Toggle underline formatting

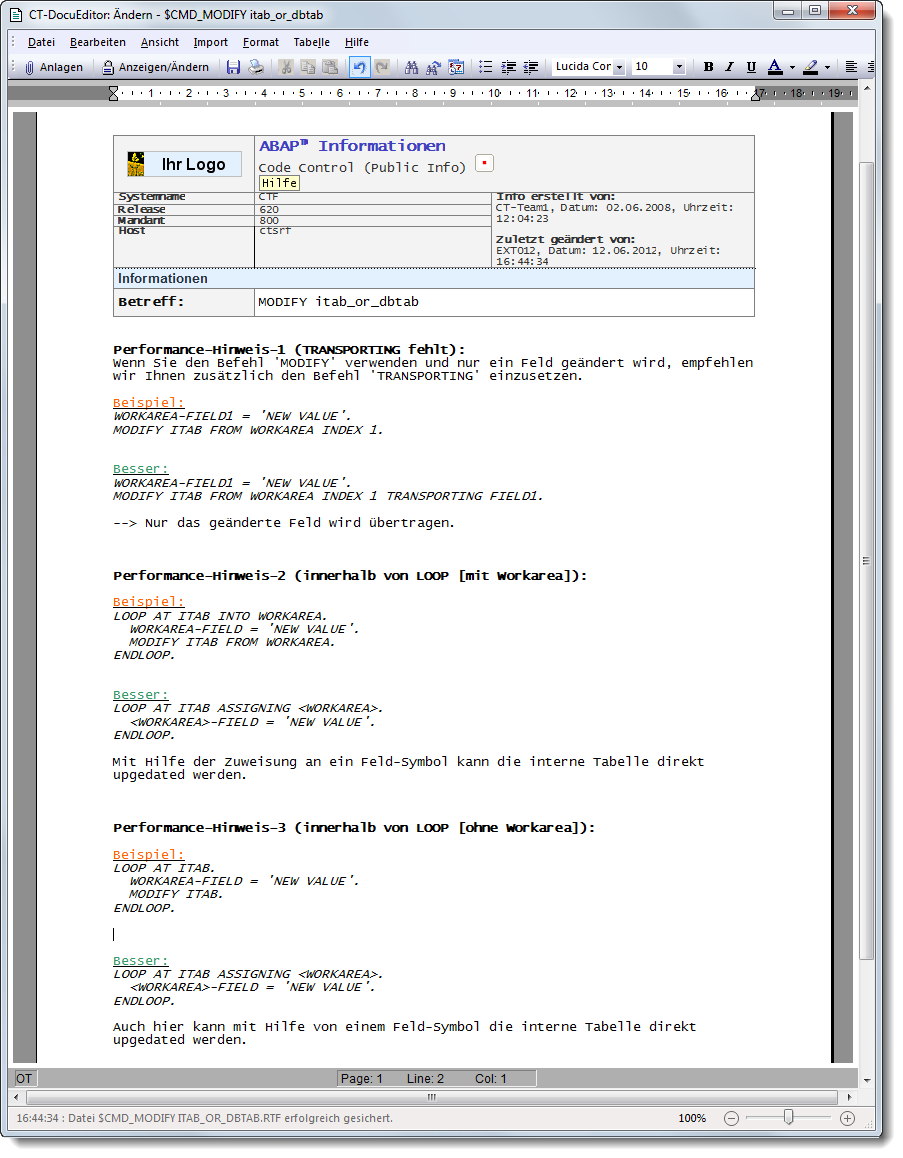click(x=749, y=67)
